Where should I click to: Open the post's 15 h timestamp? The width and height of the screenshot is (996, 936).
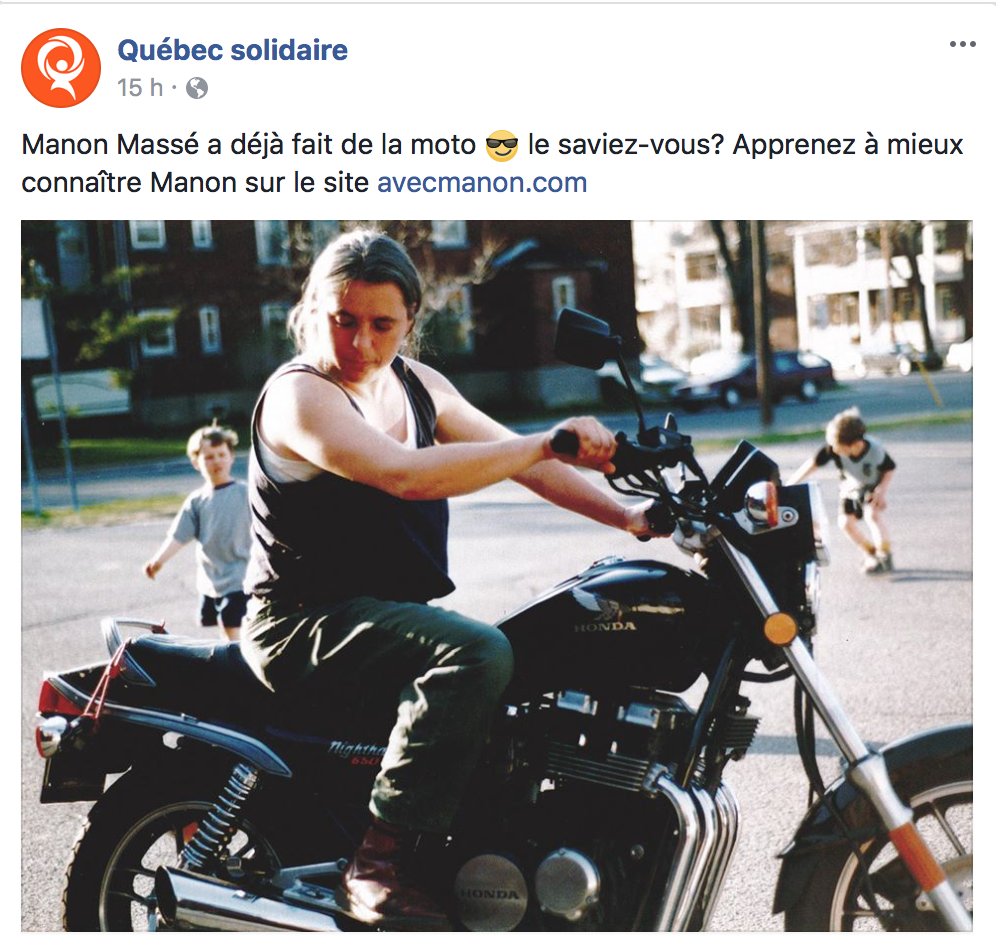[x=140, y=88]
